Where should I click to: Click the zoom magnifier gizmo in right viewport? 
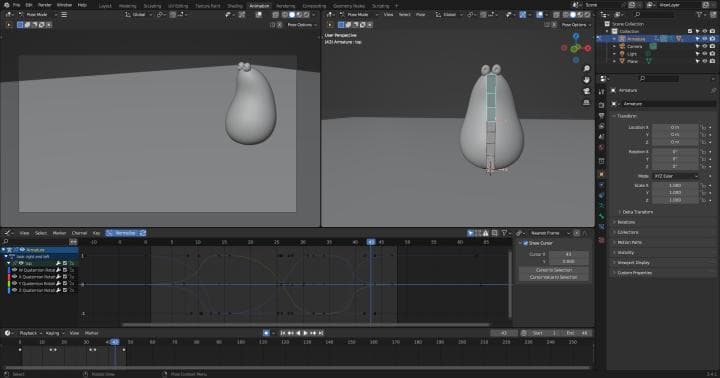coord(586,68)
